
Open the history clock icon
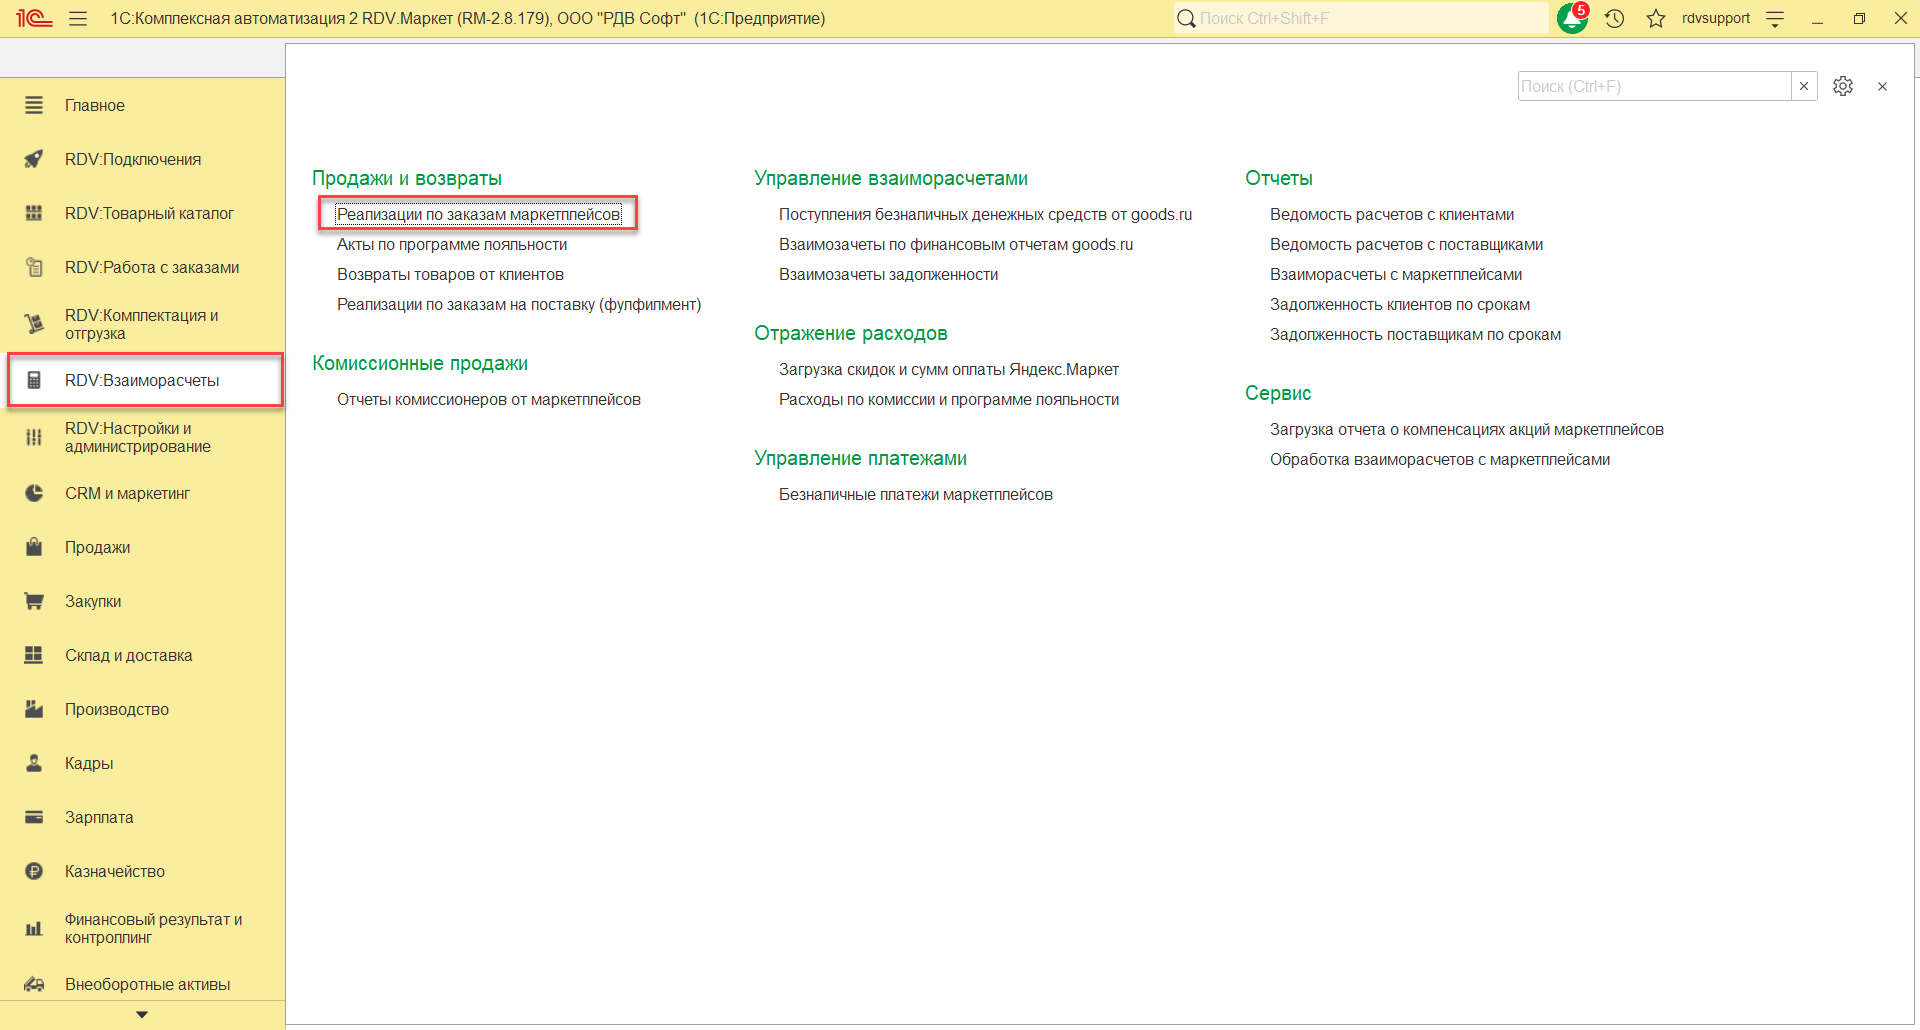(1614, 19)
